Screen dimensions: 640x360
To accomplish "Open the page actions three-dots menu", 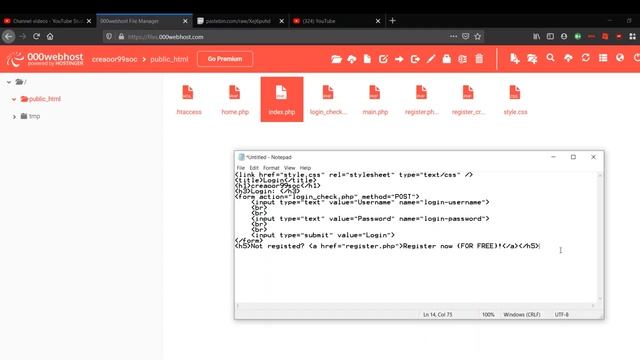I will (x=453, y=36).
